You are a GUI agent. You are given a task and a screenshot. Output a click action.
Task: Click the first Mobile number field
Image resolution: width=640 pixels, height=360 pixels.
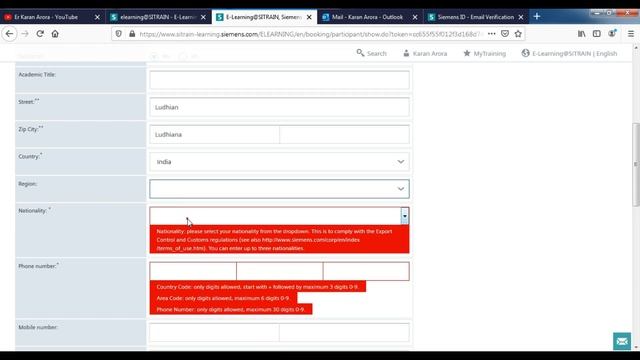(214, 333)
